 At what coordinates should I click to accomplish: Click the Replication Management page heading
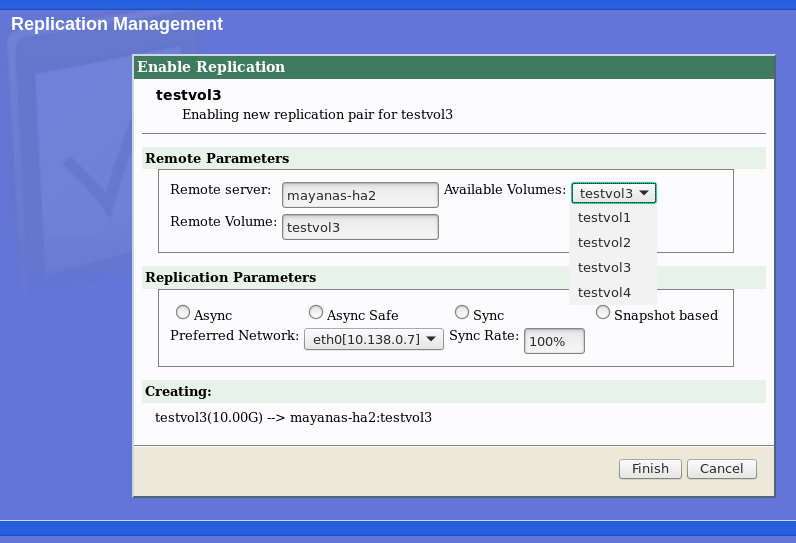point(117,24)
